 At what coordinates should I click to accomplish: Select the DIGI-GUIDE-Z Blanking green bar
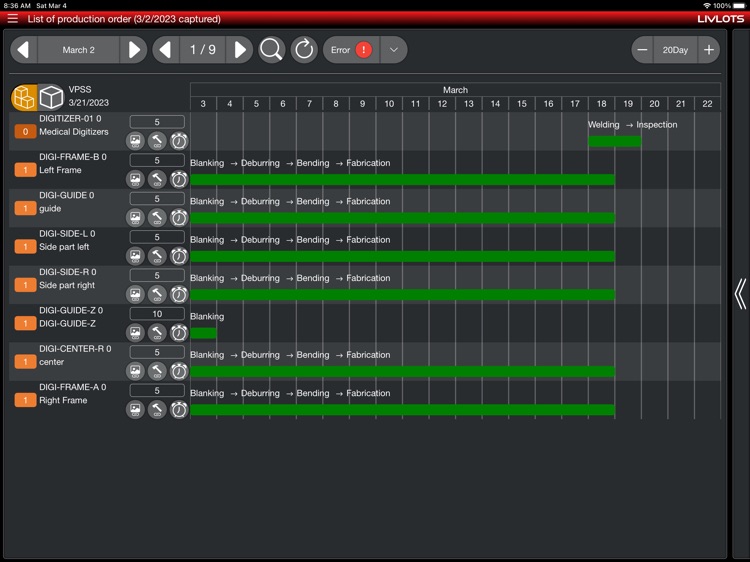(203, 333)
